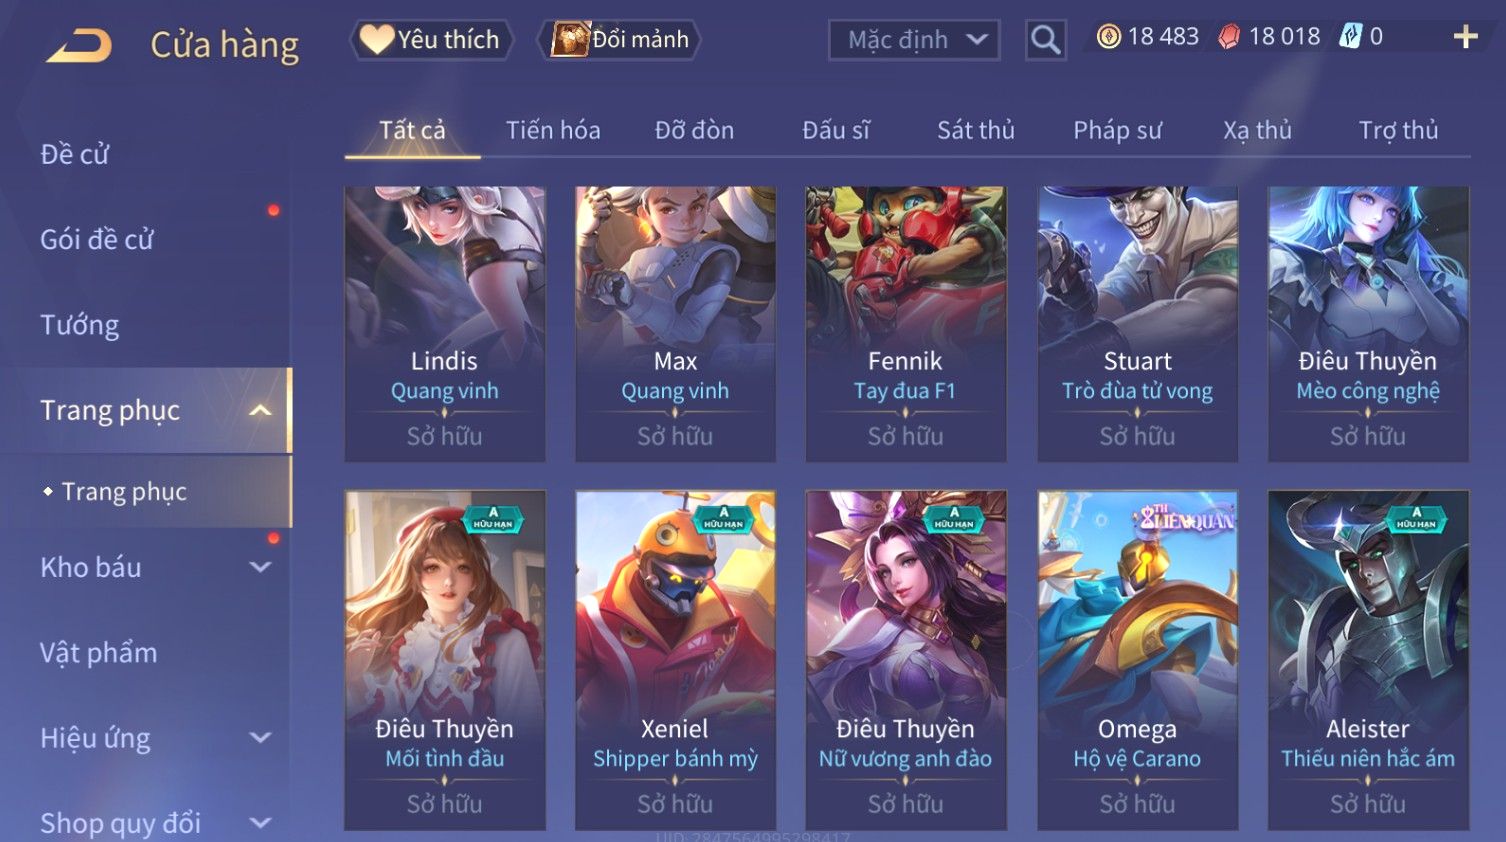Select the Fennik Tay đua F1 skin
The height and width of the screenshot is (842, 1506).
(905, 323)
